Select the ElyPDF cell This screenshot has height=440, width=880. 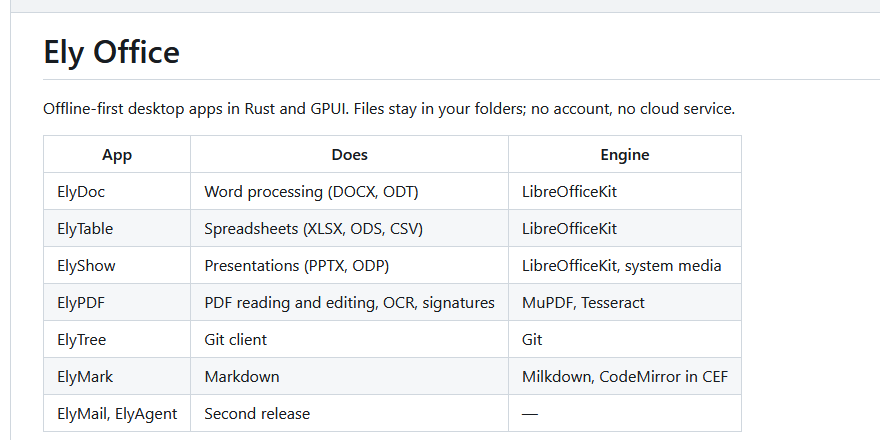(117, 302)
